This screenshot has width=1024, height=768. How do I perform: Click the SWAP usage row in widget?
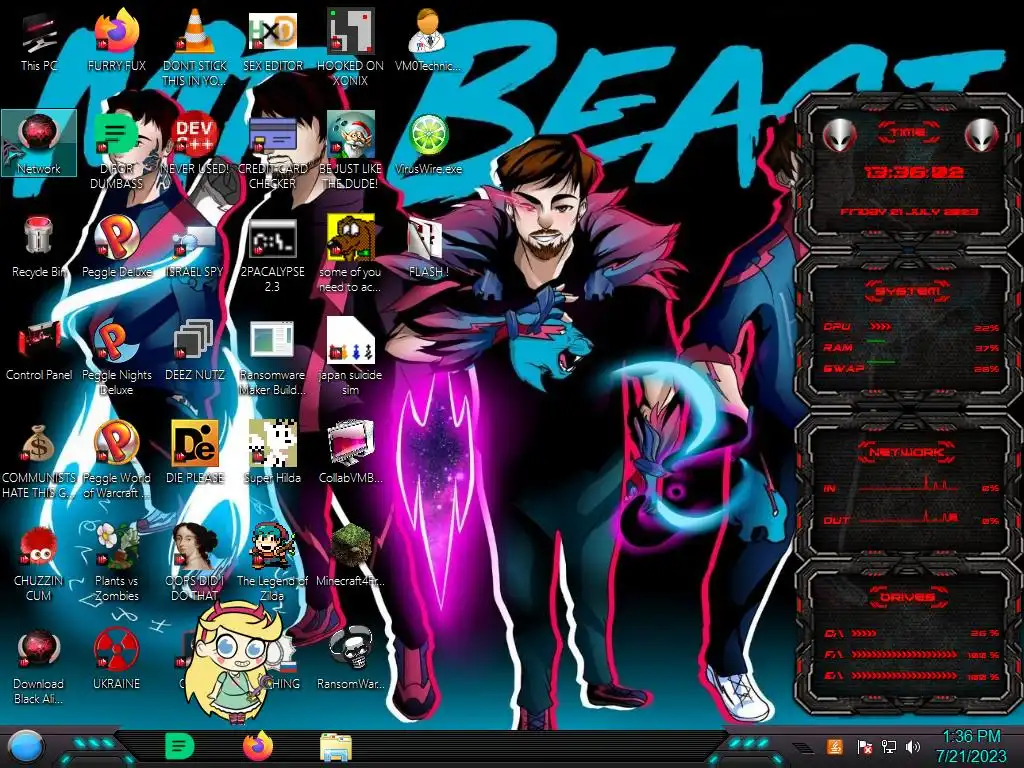pyautogui.click(x=911, y=369)
